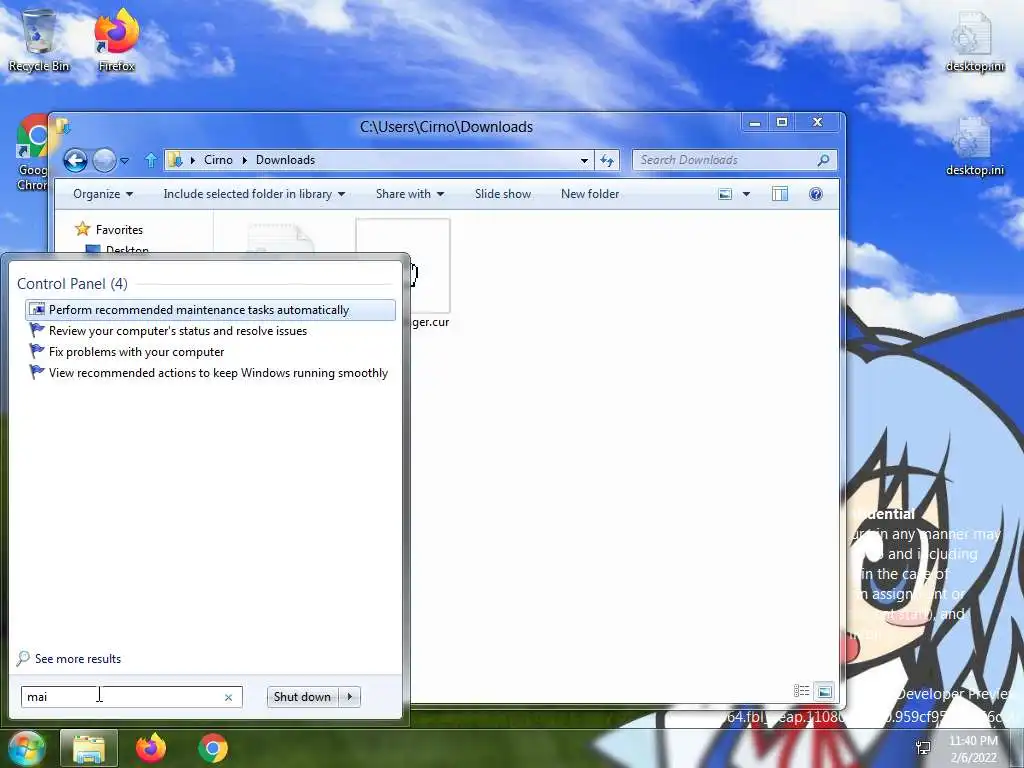1024x768 pixels.
Task: Refresh the Downloads folder view
Action: [x=607, y=161]
